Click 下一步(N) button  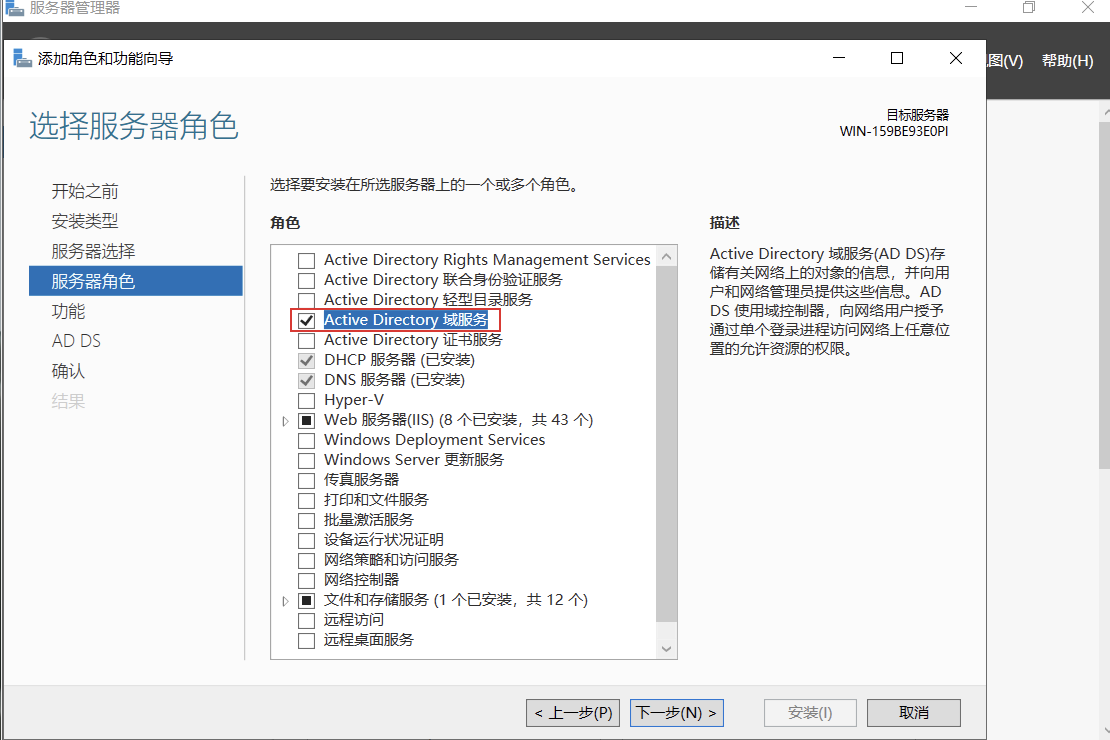click(677, 713)
